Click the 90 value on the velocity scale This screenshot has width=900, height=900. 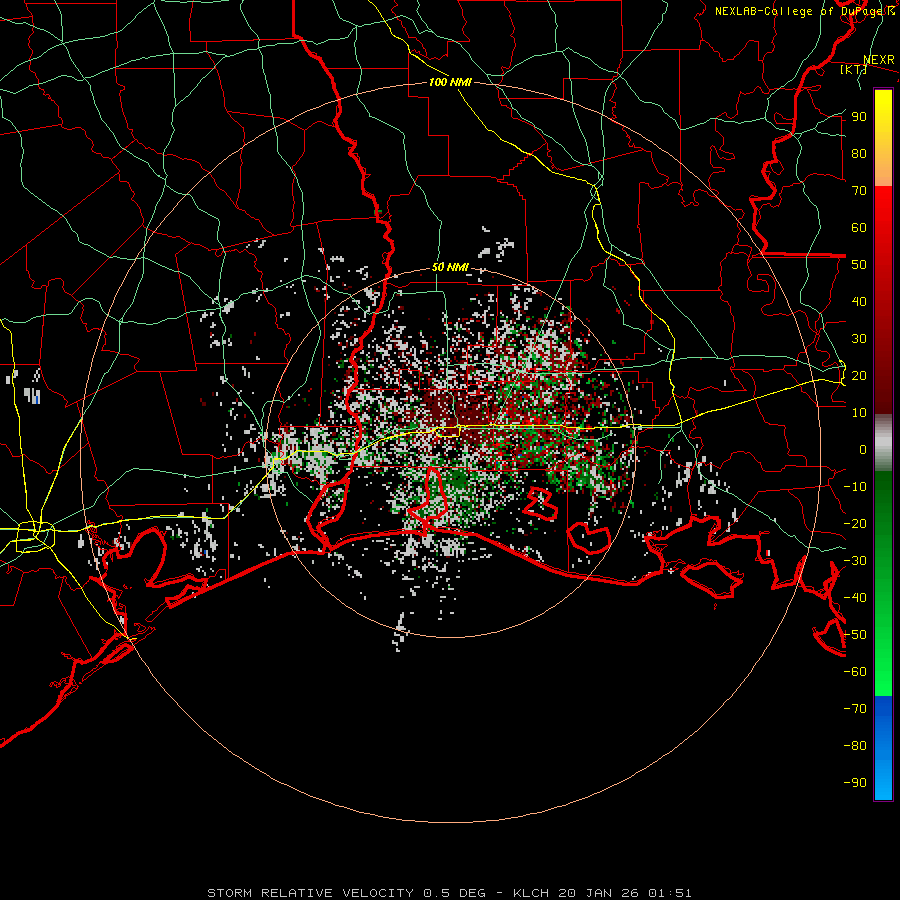click(859, 117)
